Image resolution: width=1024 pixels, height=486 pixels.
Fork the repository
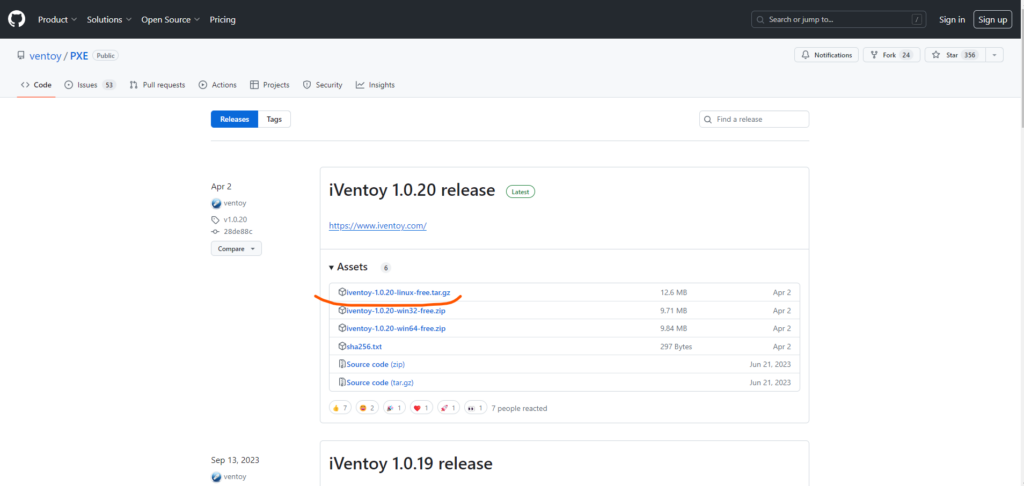(x=891, y=55)
